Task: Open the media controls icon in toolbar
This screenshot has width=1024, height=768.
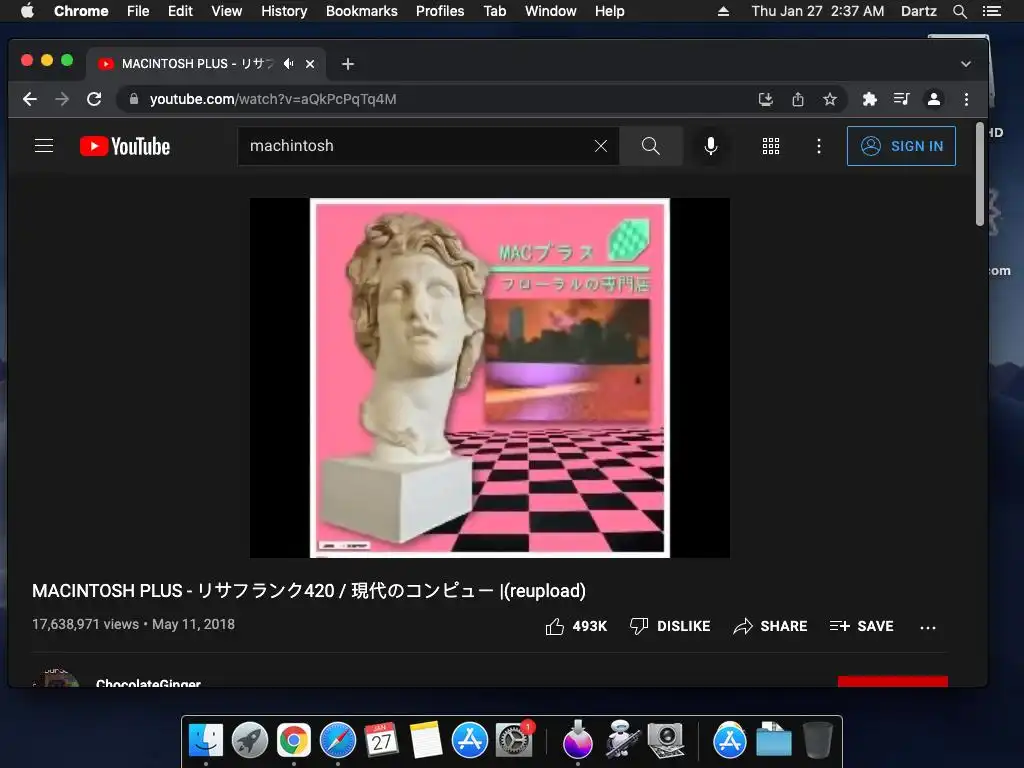Action: (x=902, y=99)
